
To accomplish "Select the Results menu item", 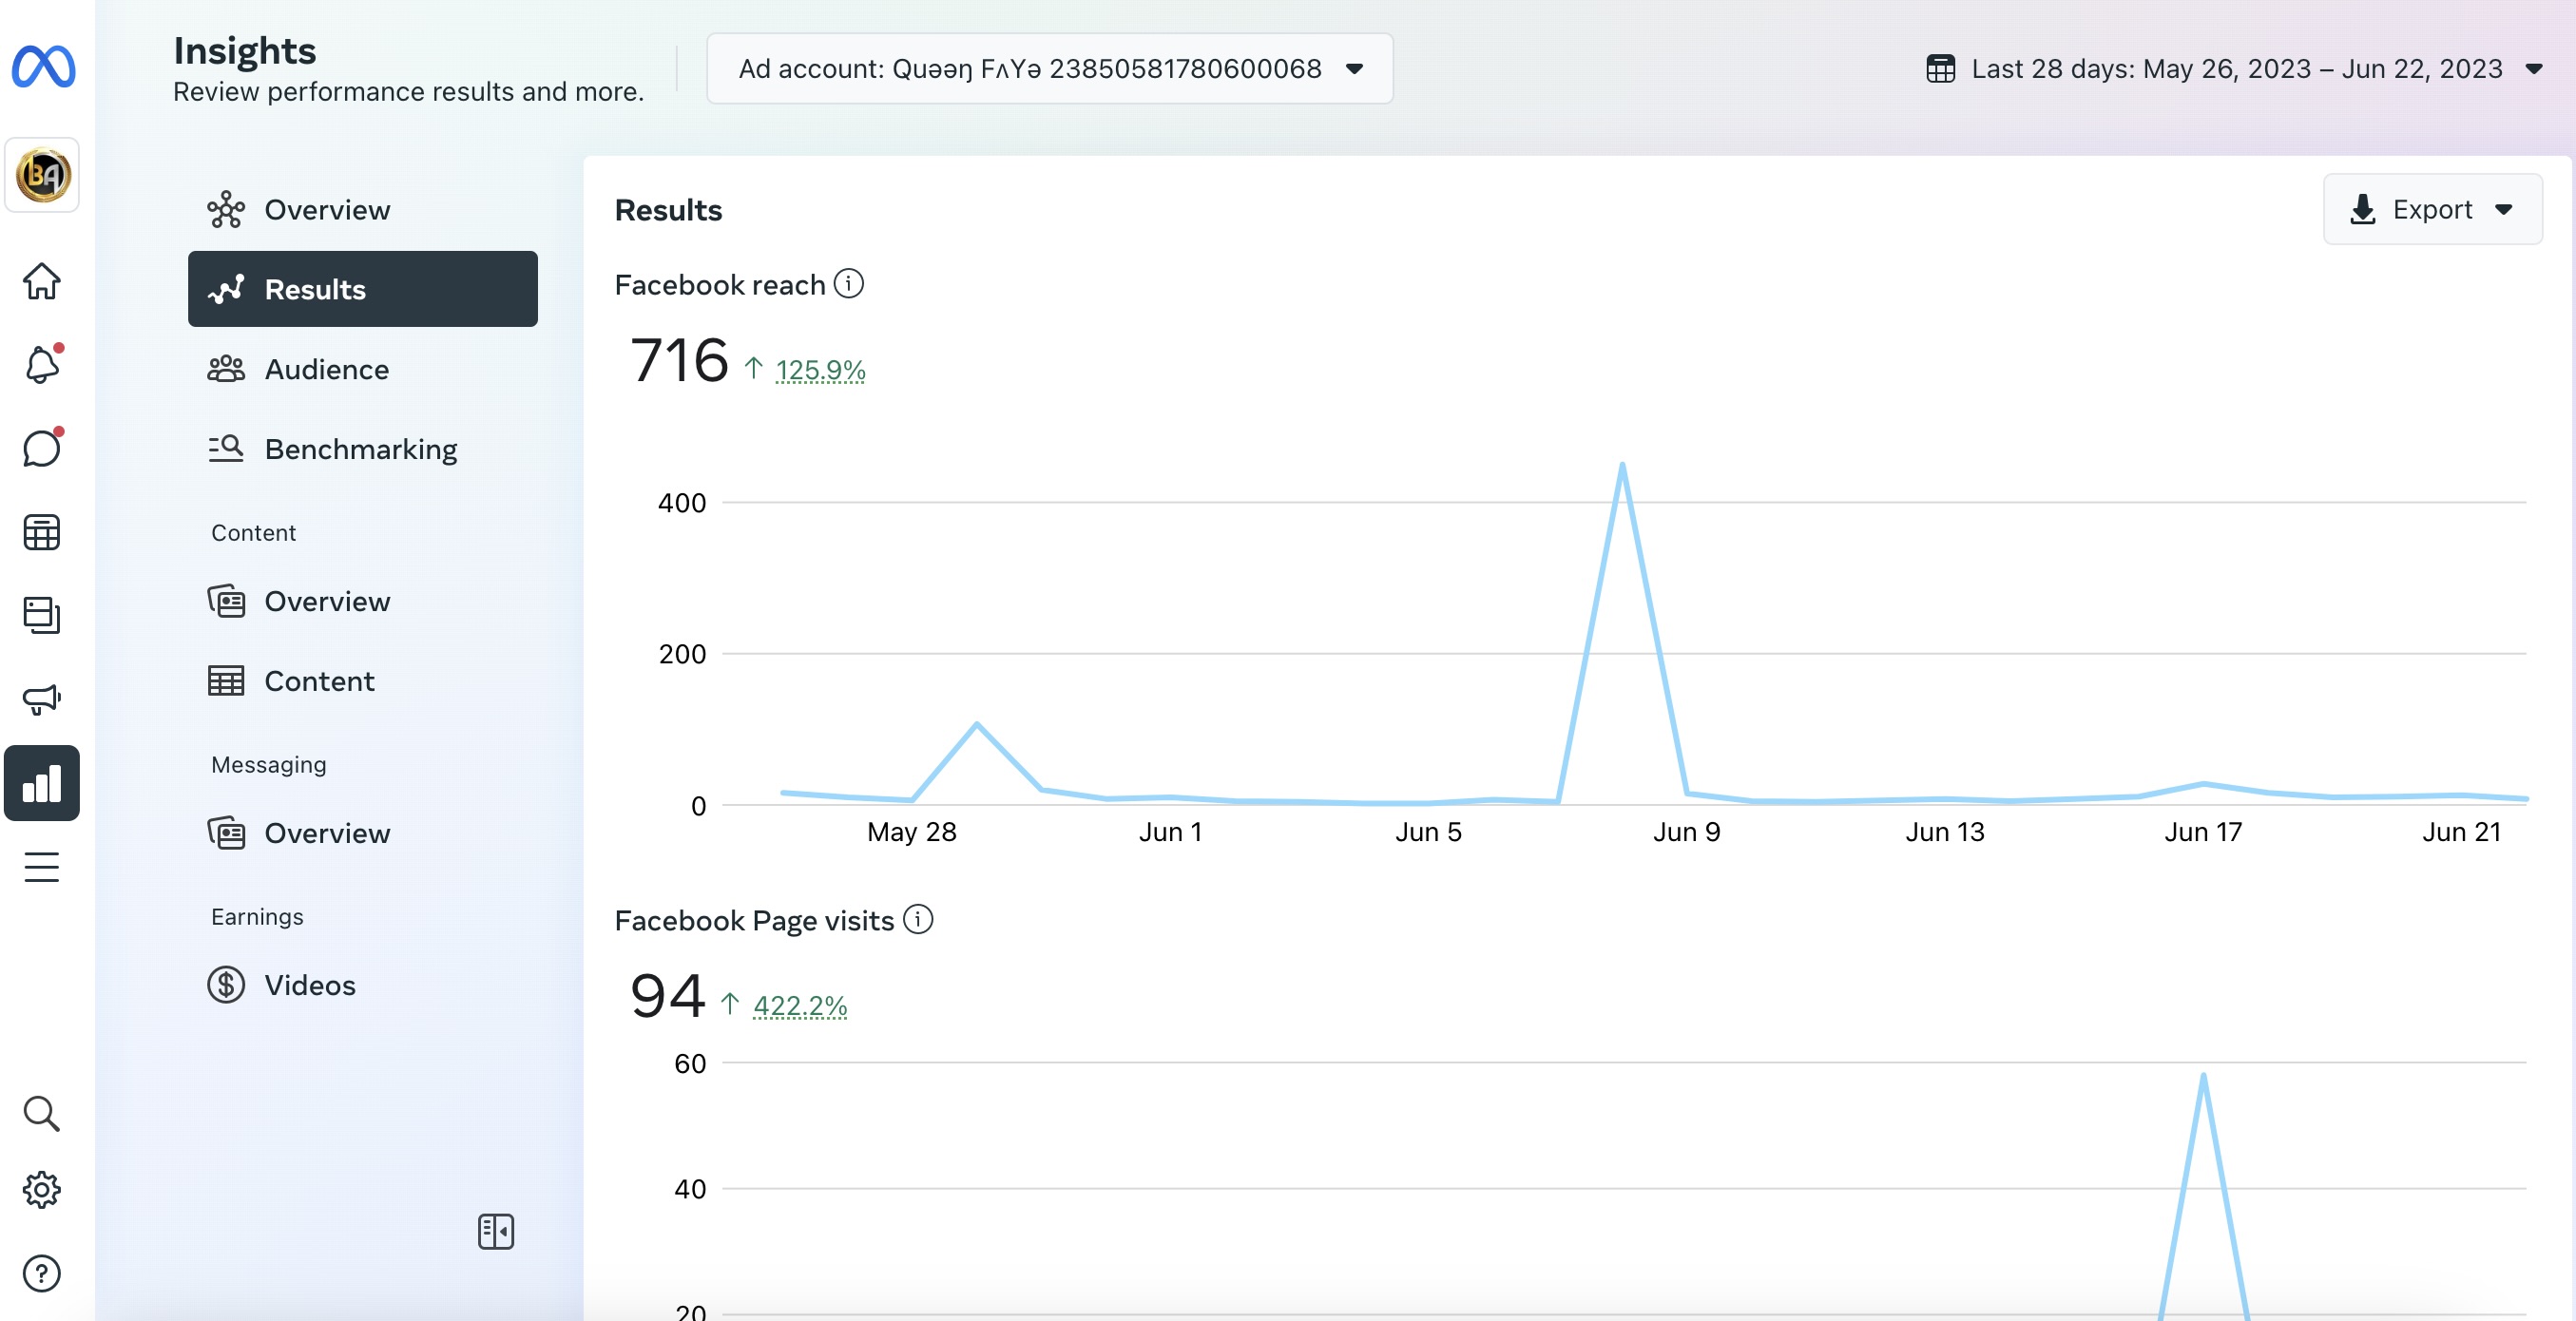I will pyautogui.click(x=363, y=289).
